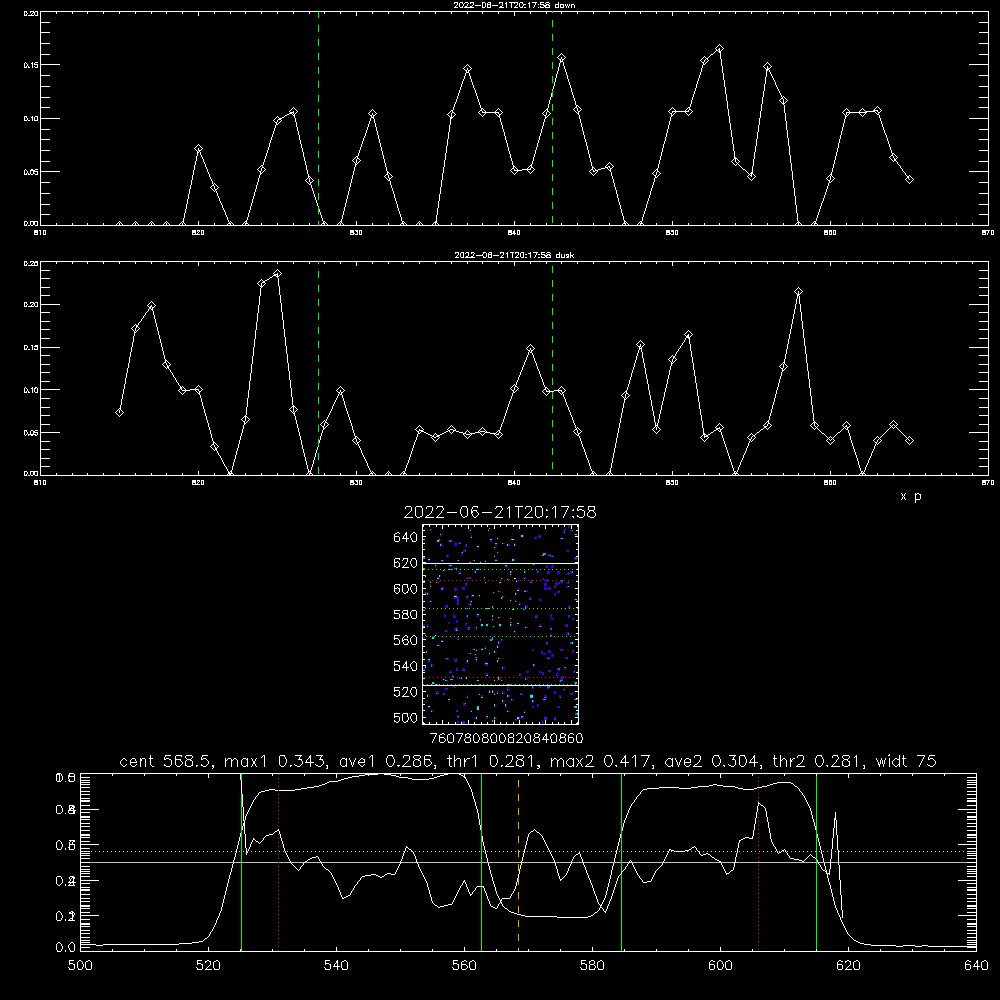Click the highest diamond marker in dusk plot

coord(277,274)
